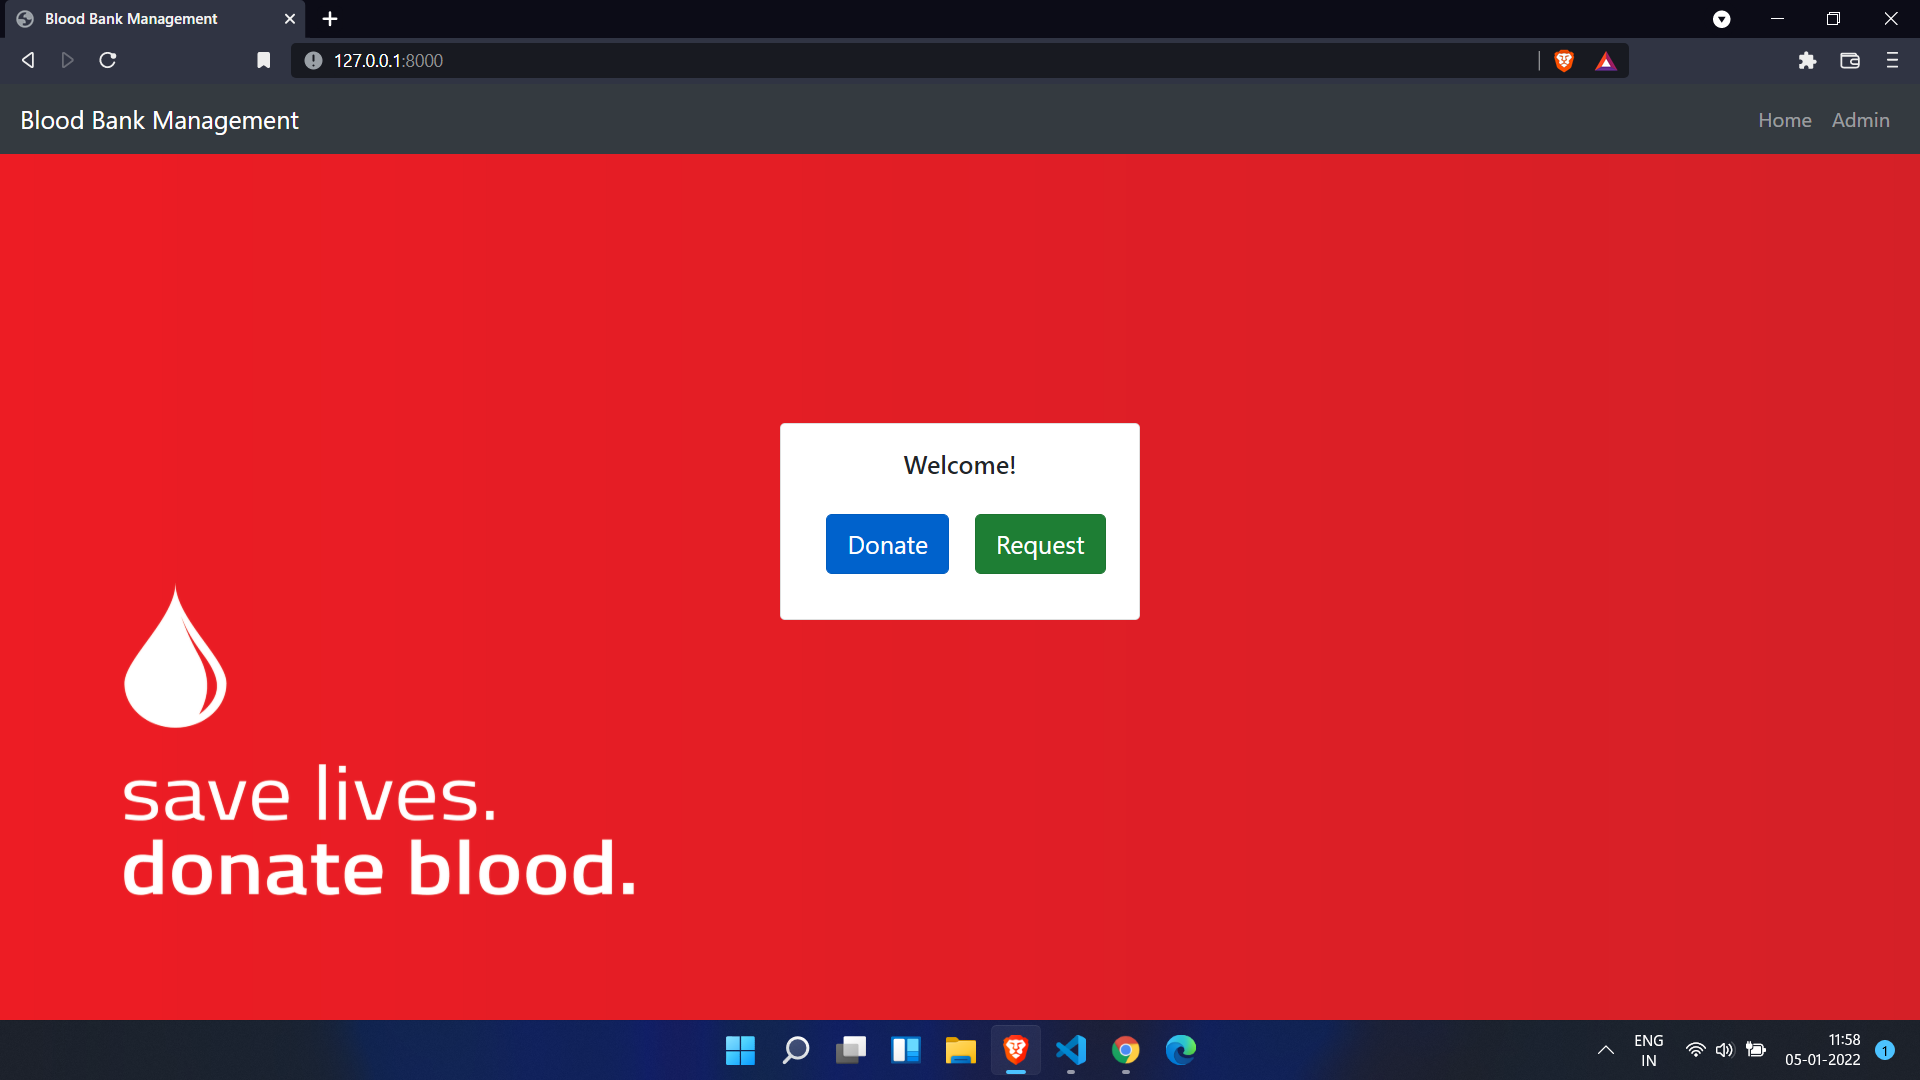Viewport: 1920px width, 1080px height.
Task: Open Windows Search from the taskbar
Action: [795, 1050]
